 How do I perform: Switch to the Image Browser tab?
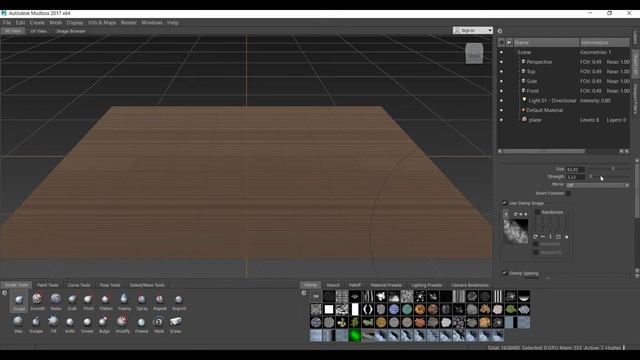71,31
